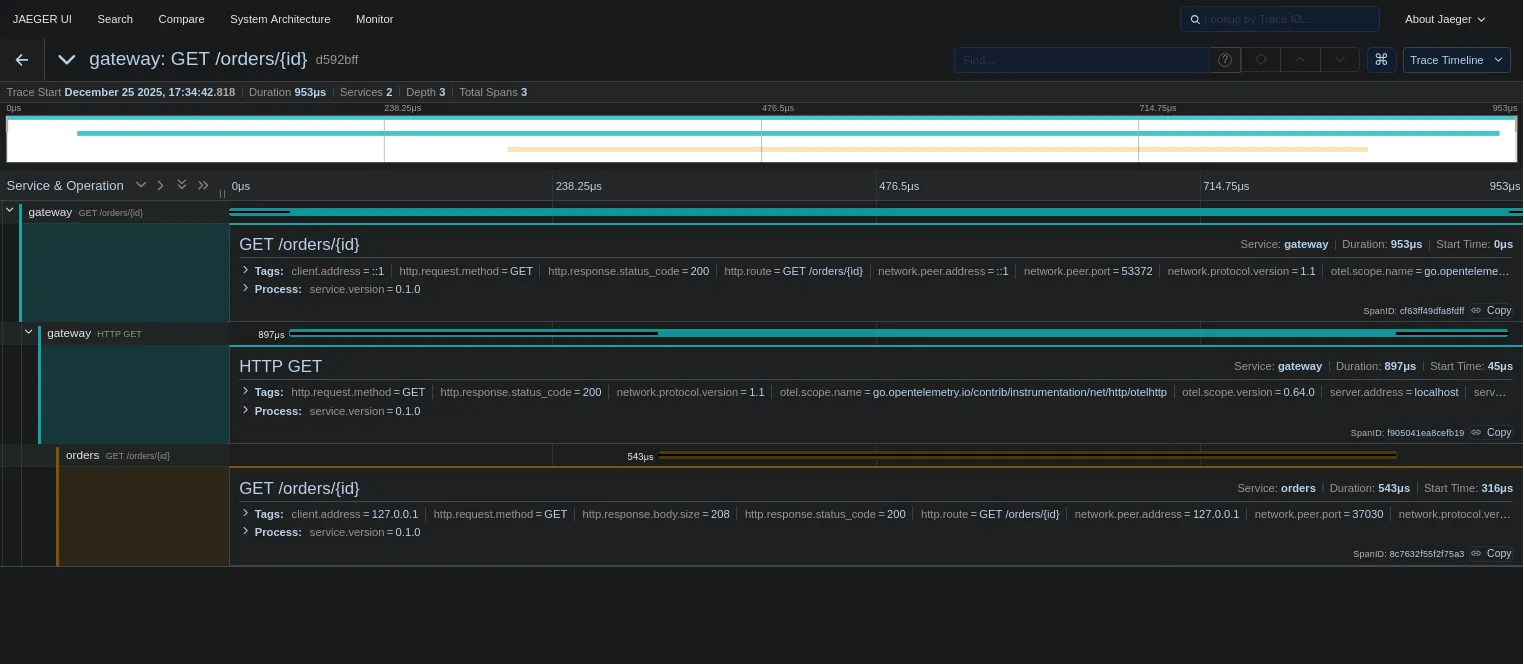Collapse the gateway HTTP GET span children
Viewport: 1524px width, 664px height.
[29, 332]
